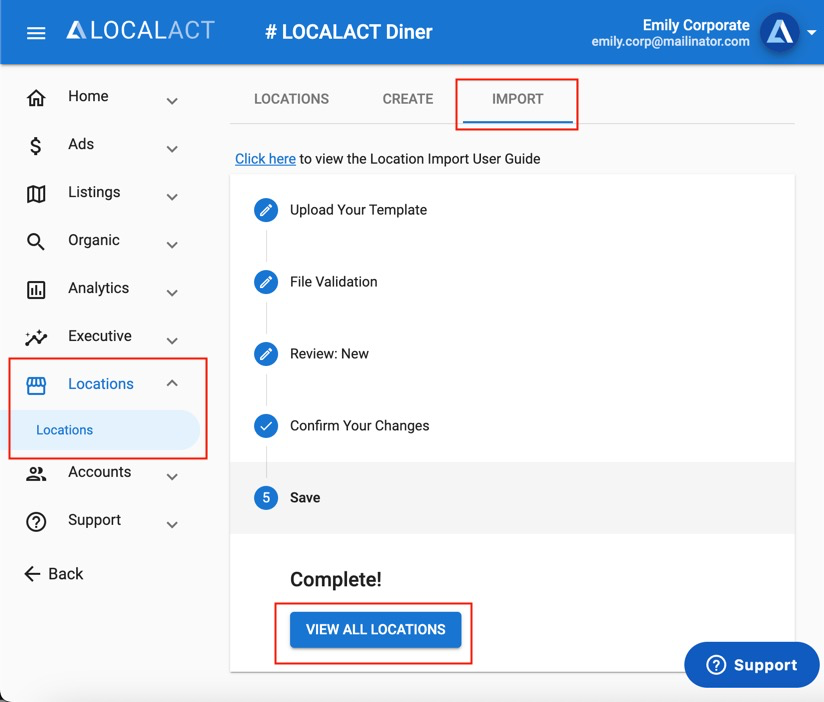Expand the Support menu chevron

click(x=172, y=524)
